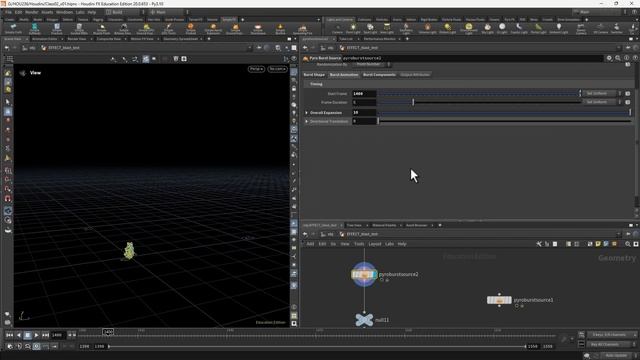Screen dimensions: 640x360
Task: Click the play forward button
Action: (x=36, y=336)
